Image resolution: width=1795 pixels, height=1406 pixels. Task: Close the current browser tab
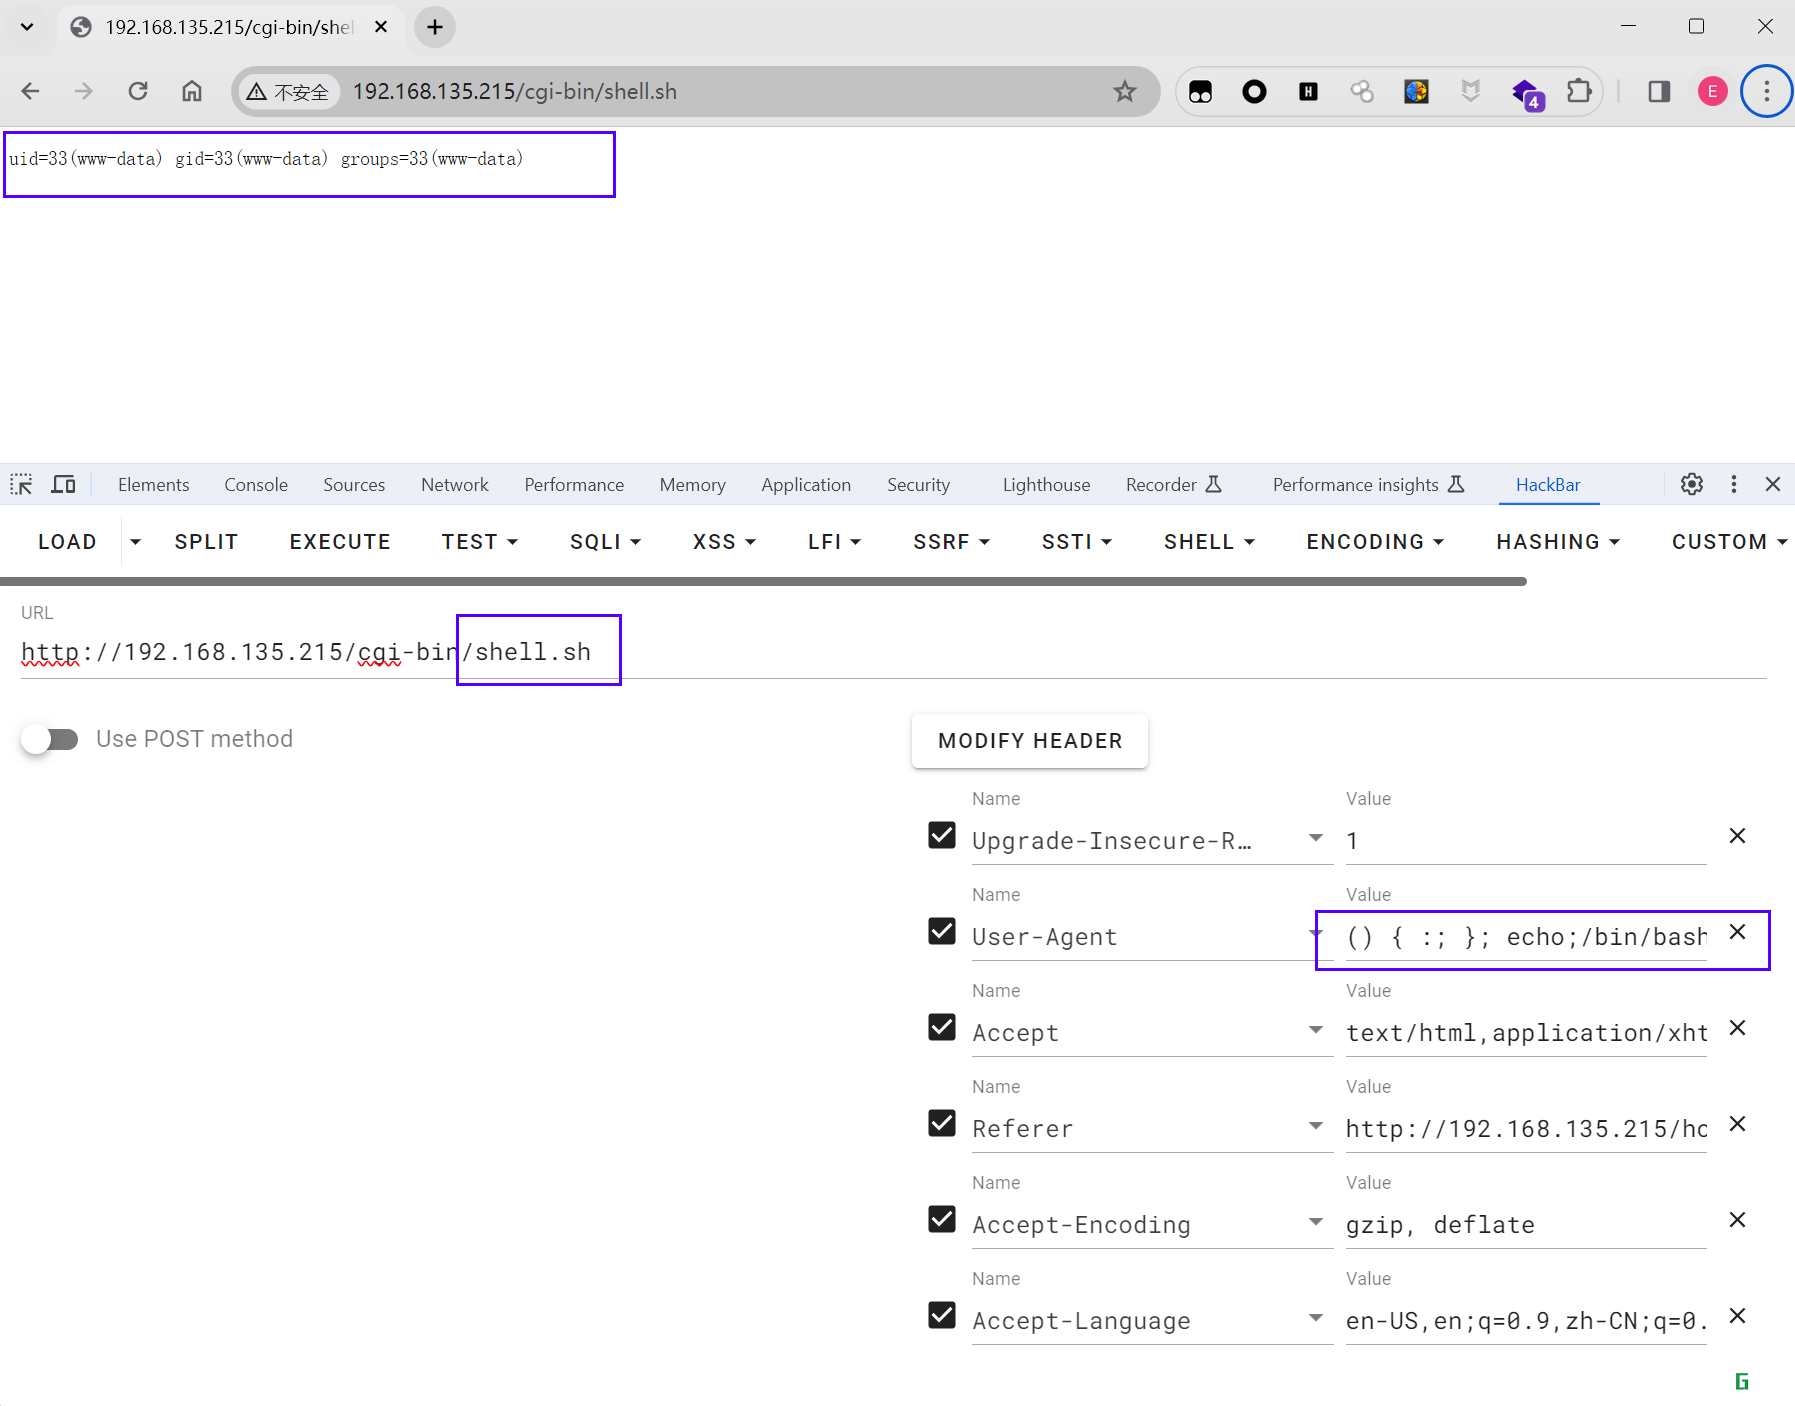(x=381, y=27)
